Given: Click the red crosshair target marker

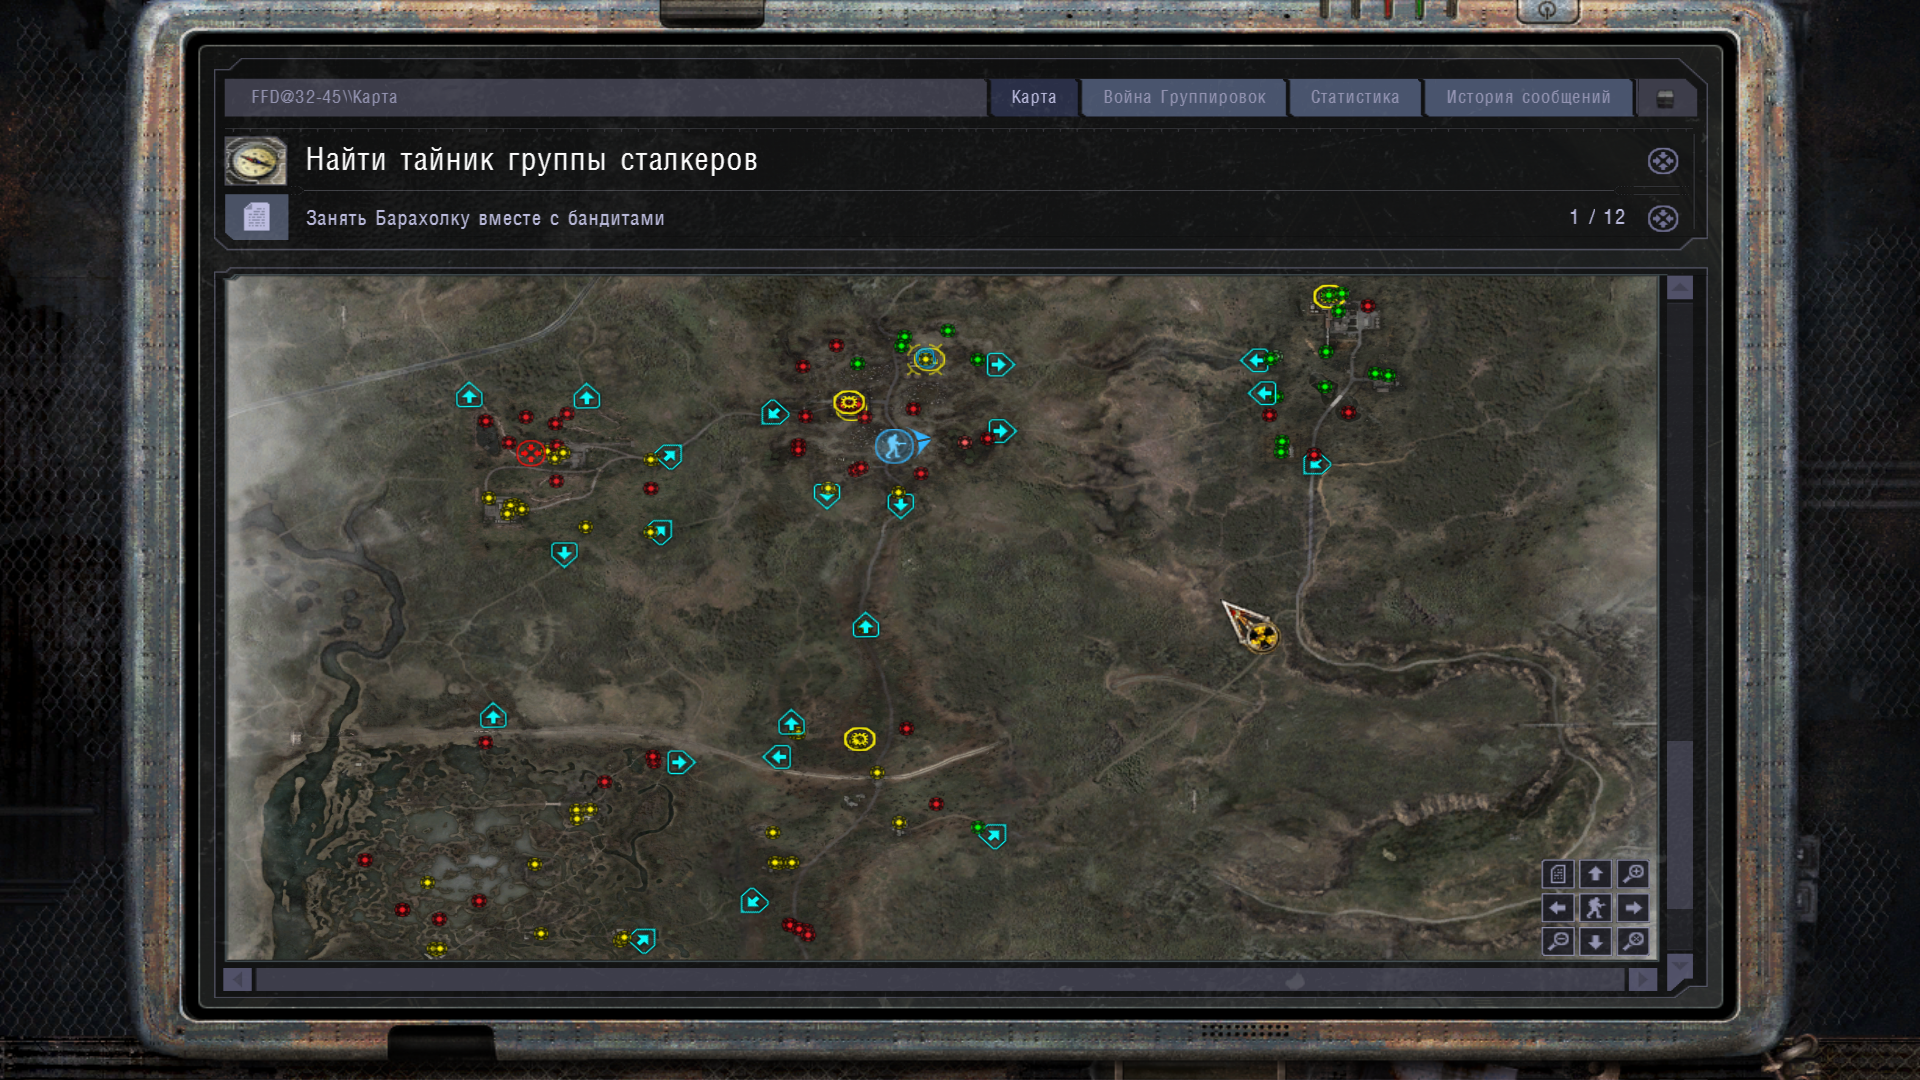Looking at the screenshot, I should pos(531,453).
